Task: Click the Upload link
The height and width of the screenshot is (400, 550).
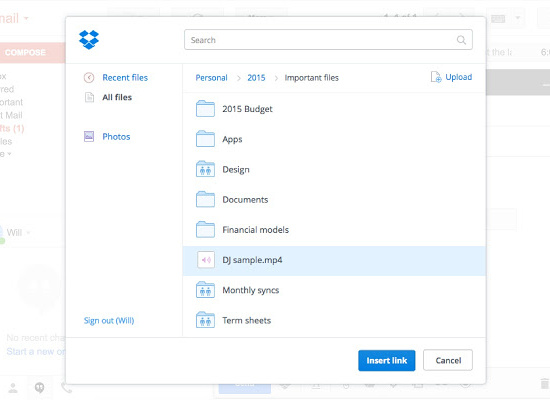Action: (458, 77)
